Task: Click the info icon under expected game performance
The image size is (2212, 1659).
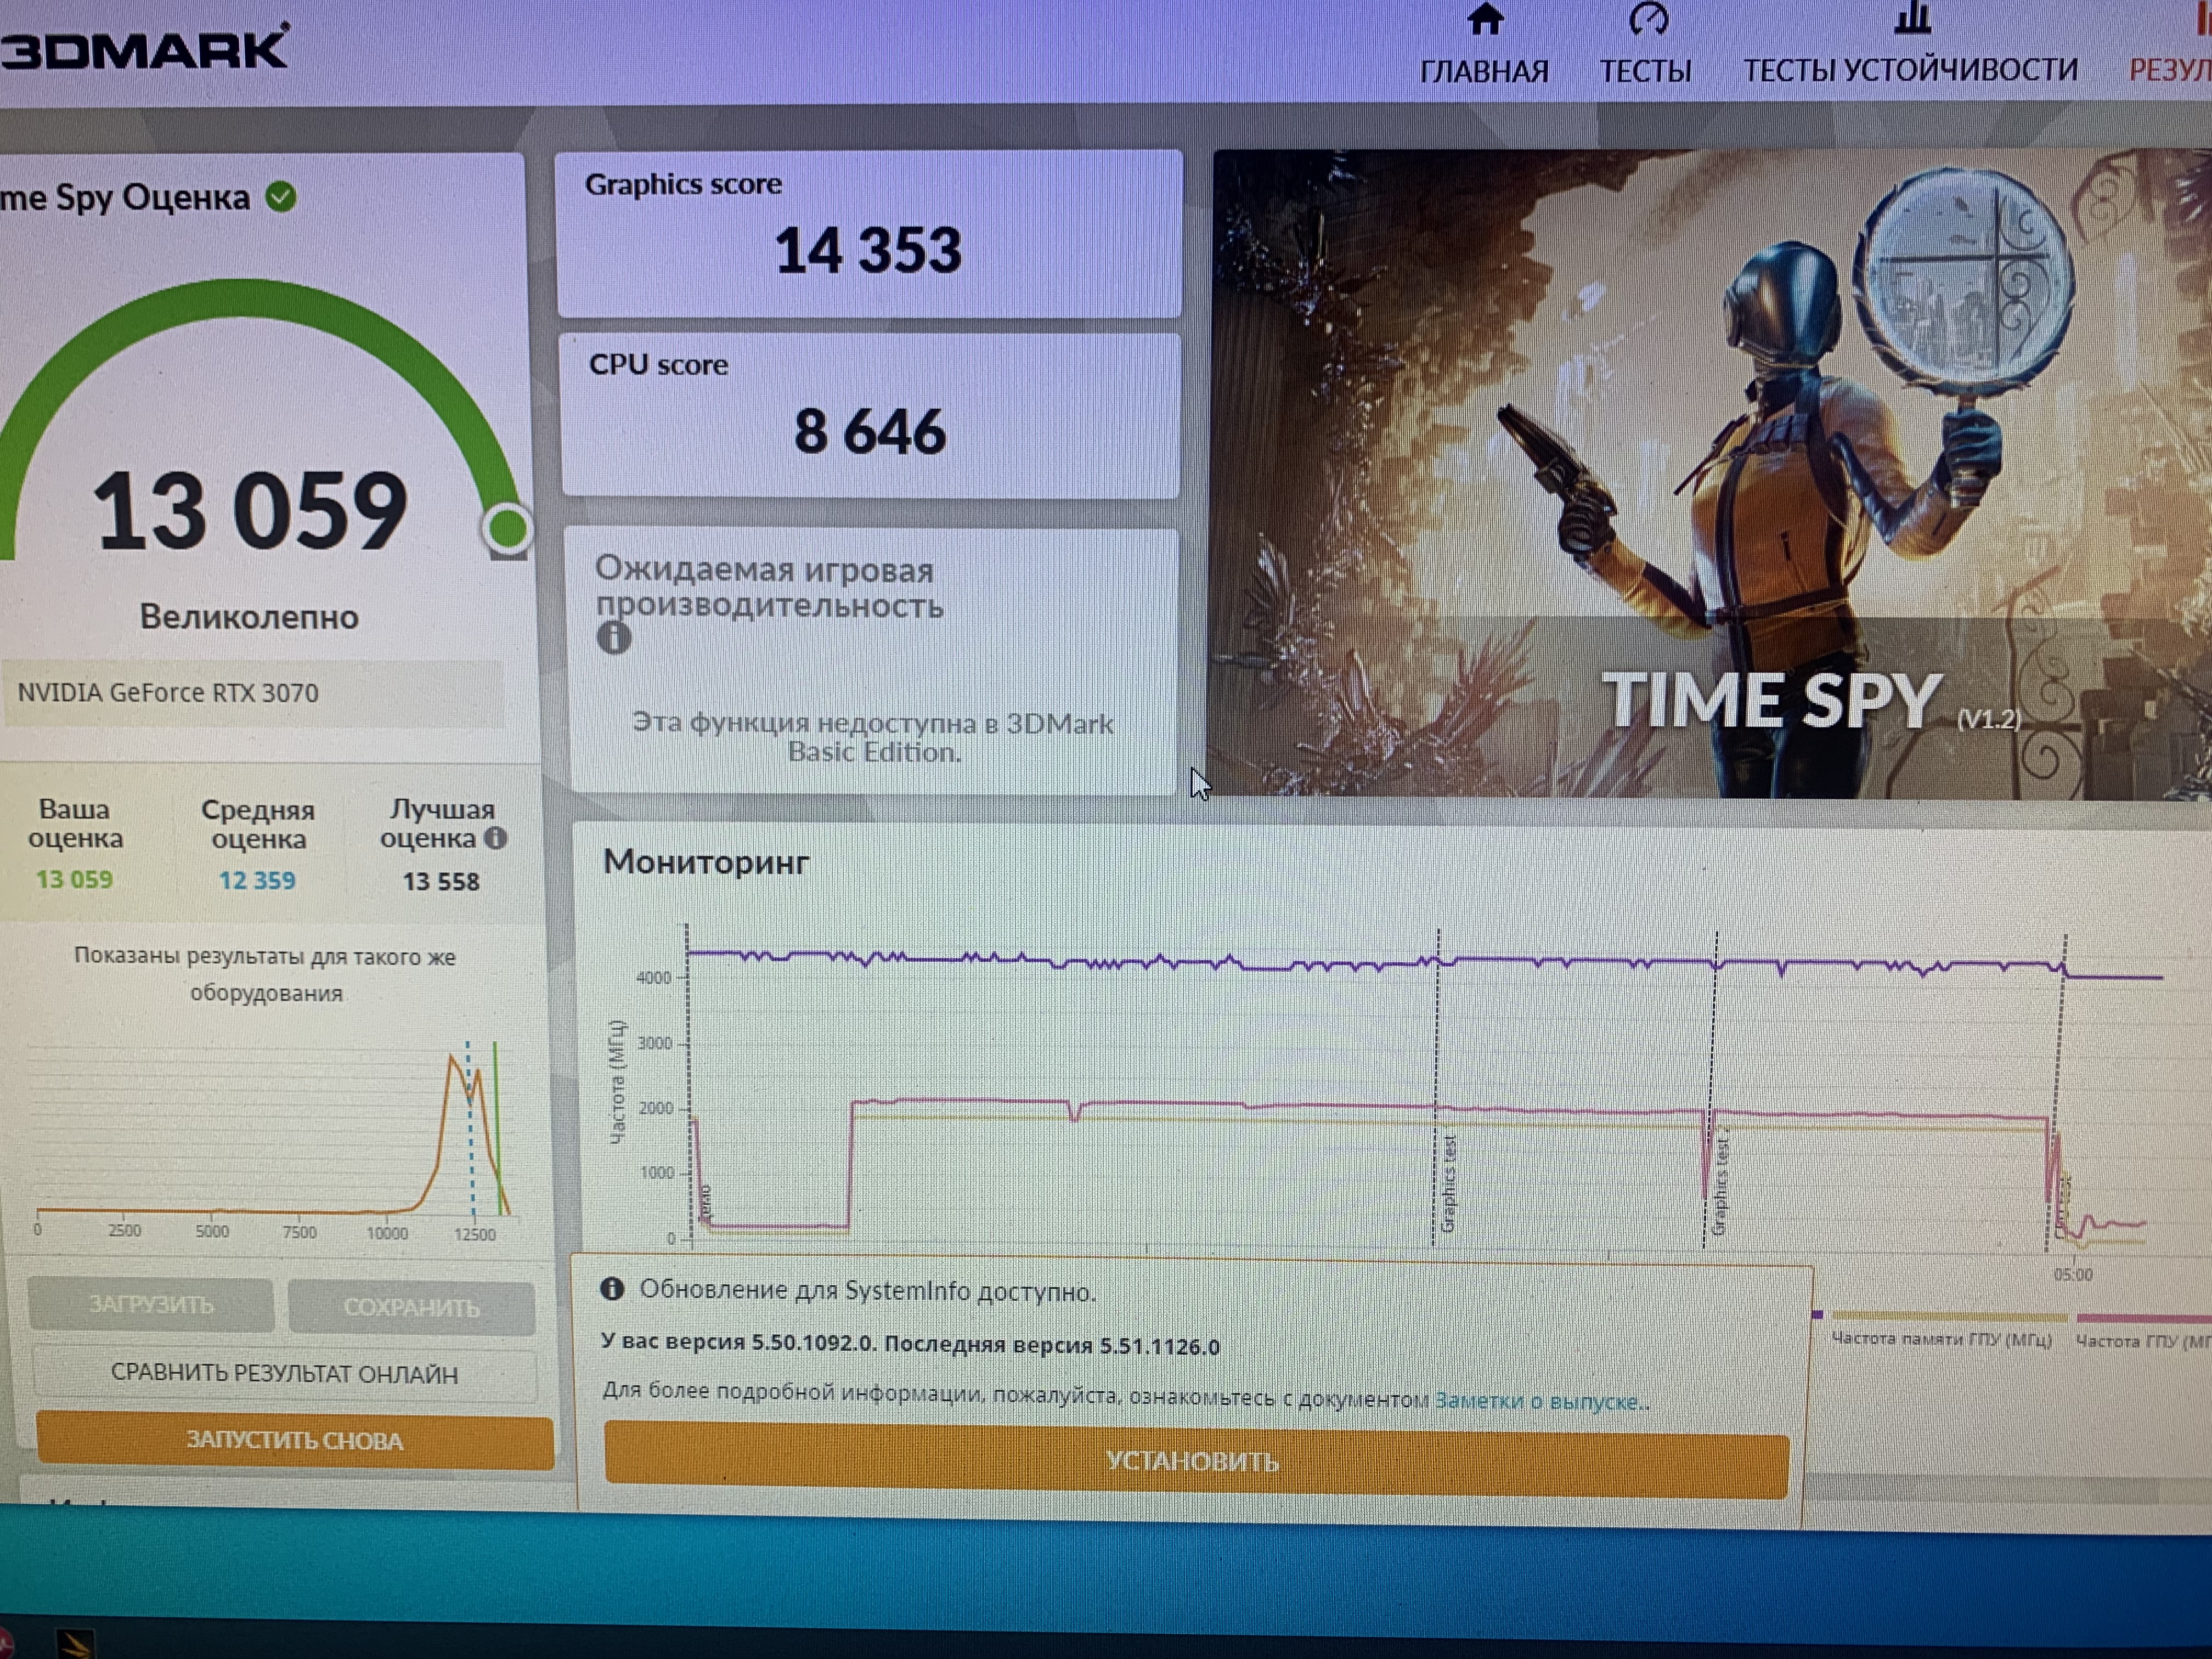Action: [614, 637]
